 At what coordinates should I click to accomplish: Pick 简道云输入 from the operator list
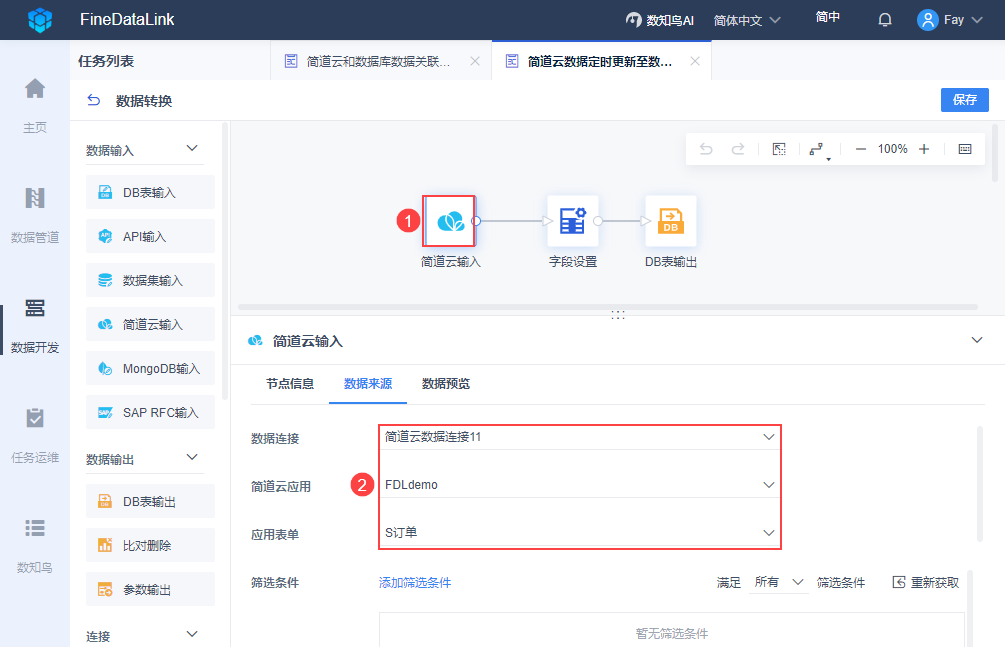point(150,324)
